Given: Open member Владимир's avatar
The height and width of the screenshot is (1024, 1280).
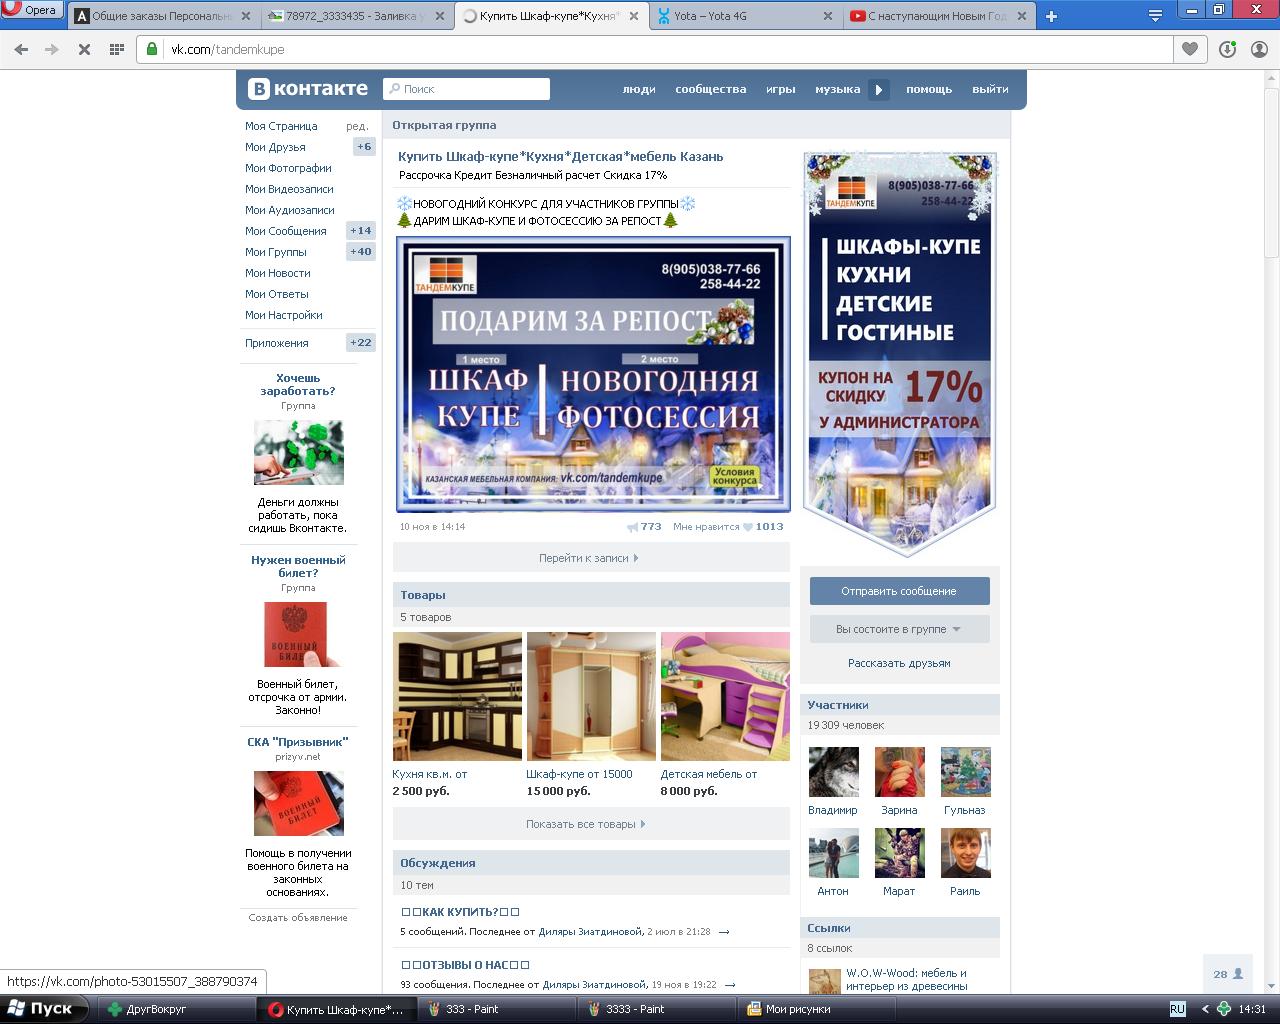Looking at the screenshot, I should pos(834,772).
